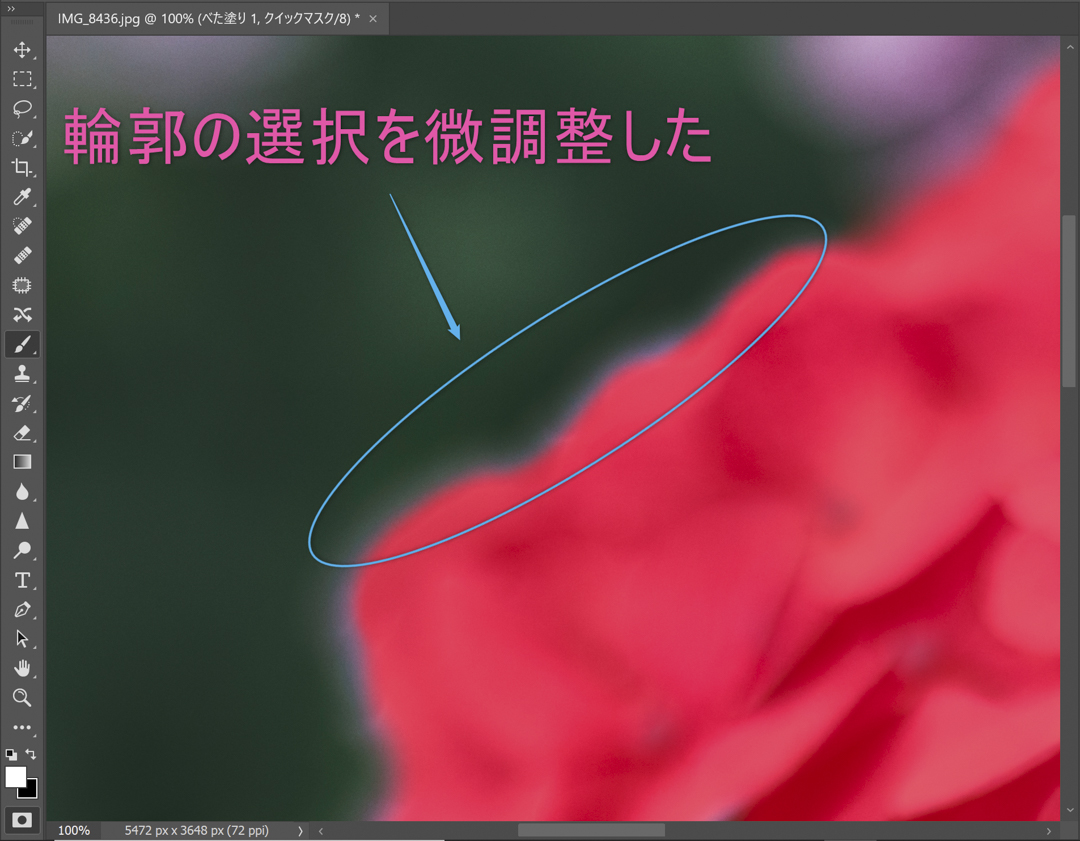This screenshot has height=841, width=1080.
Task: Select the Horizontal Type tool
Action: pyautogui.click(x=22, y=580)
